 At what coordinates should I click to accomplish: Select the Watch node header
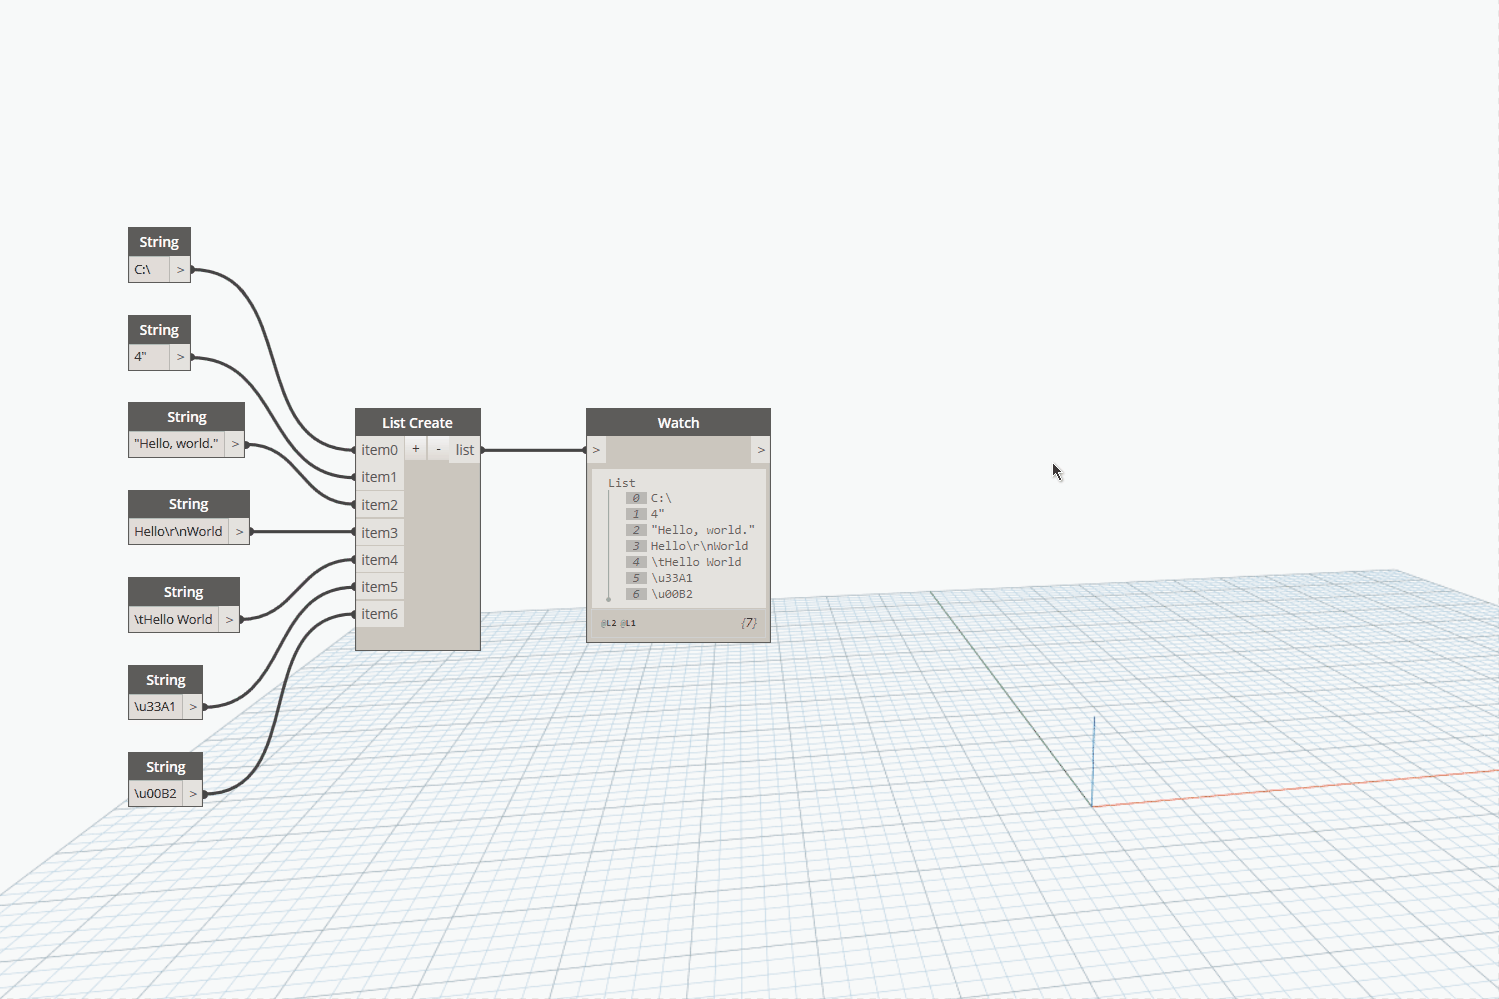[678, 422]
